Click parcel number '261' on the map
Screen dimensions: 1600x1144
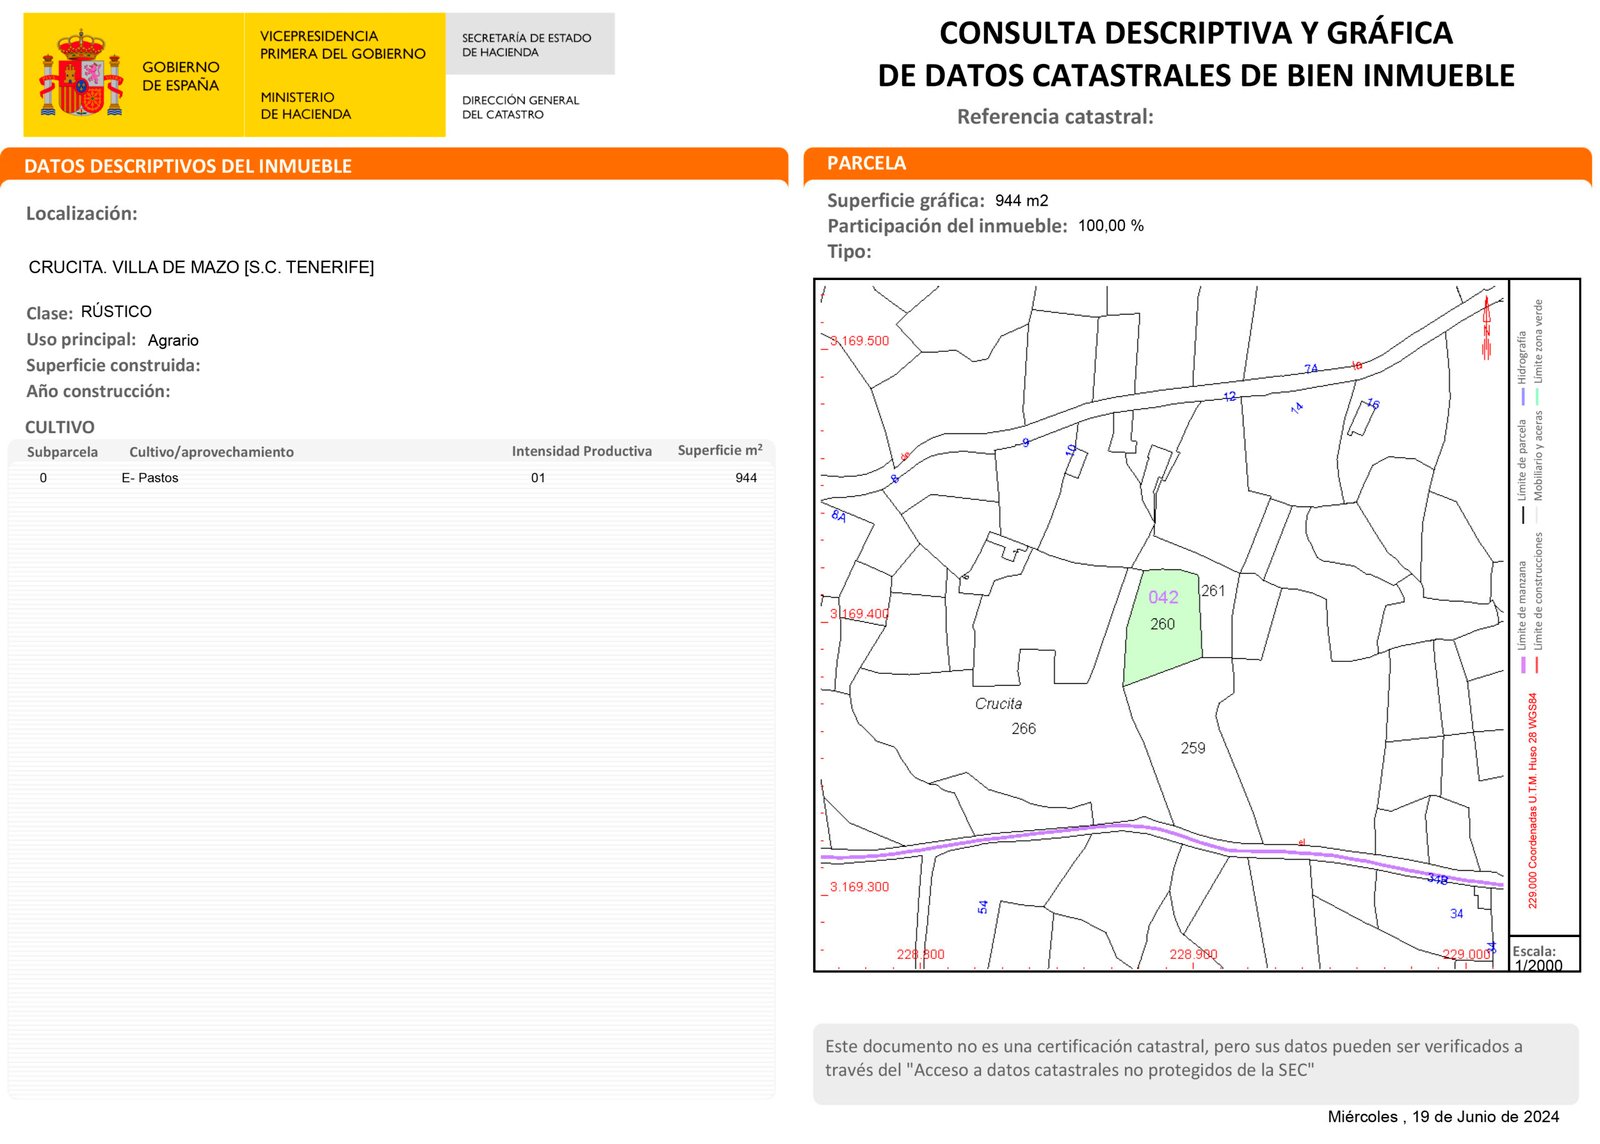pos(1213,591)
